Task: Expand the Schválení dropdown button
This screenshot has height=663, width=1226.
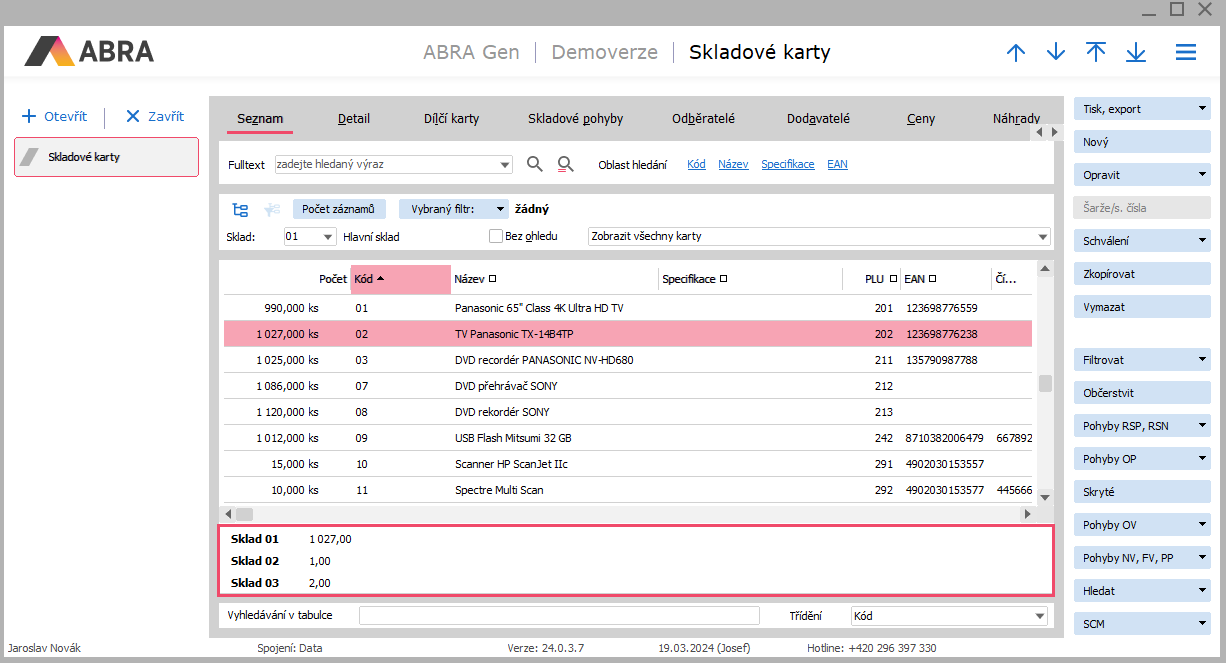Action: [1203, 241]
